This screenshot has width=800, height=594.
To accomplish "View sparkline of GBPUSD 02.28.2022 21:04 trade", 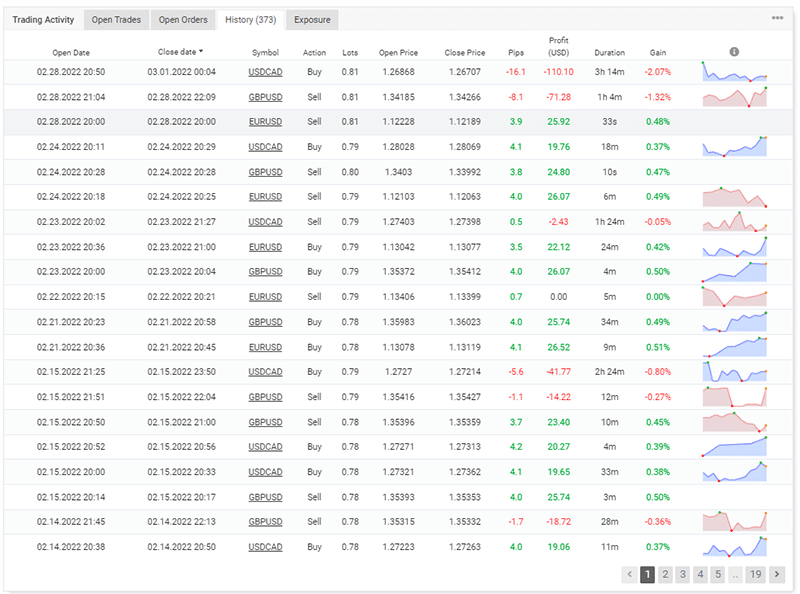I will point(734,97).
